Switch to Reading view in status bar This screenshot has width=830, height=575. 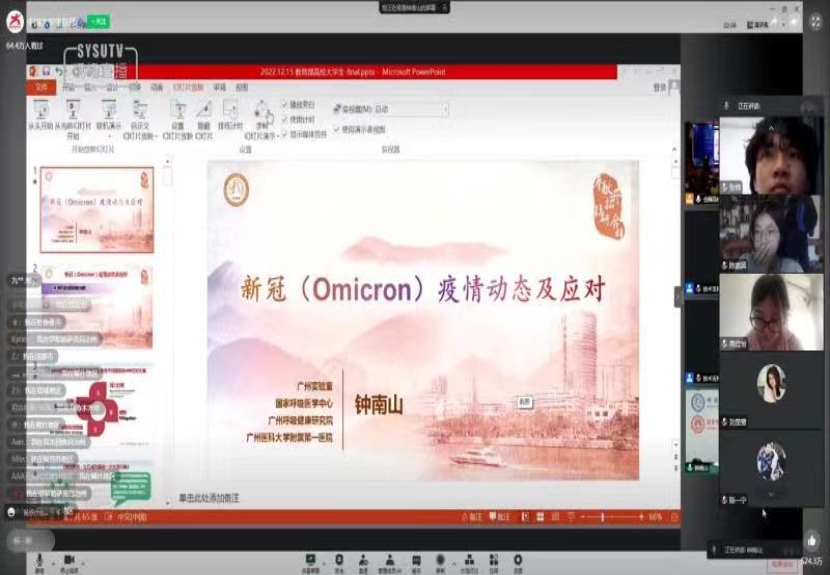pos(555,517)
